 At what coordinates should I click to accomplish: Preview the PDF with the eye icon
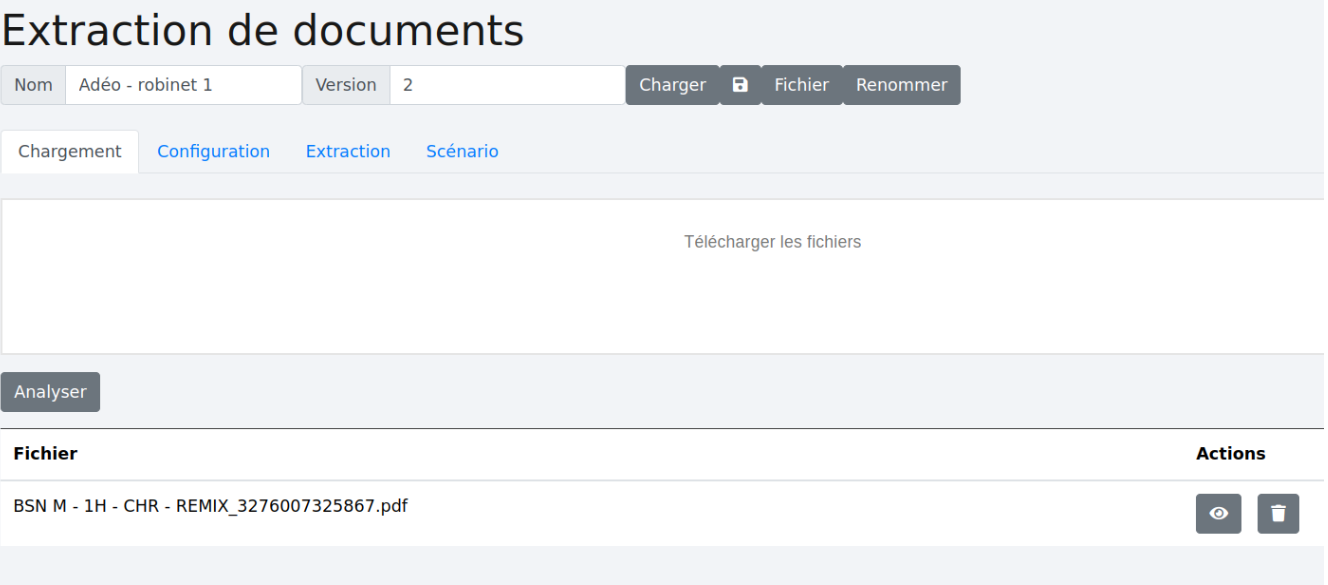click(x=1218, y=513)
